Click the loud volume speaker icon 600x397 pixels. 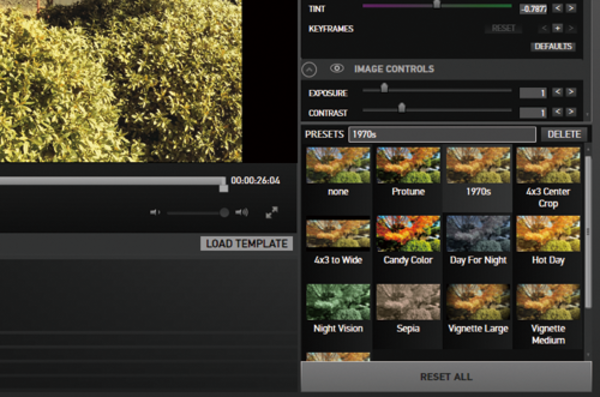click(x=242, y=212)
